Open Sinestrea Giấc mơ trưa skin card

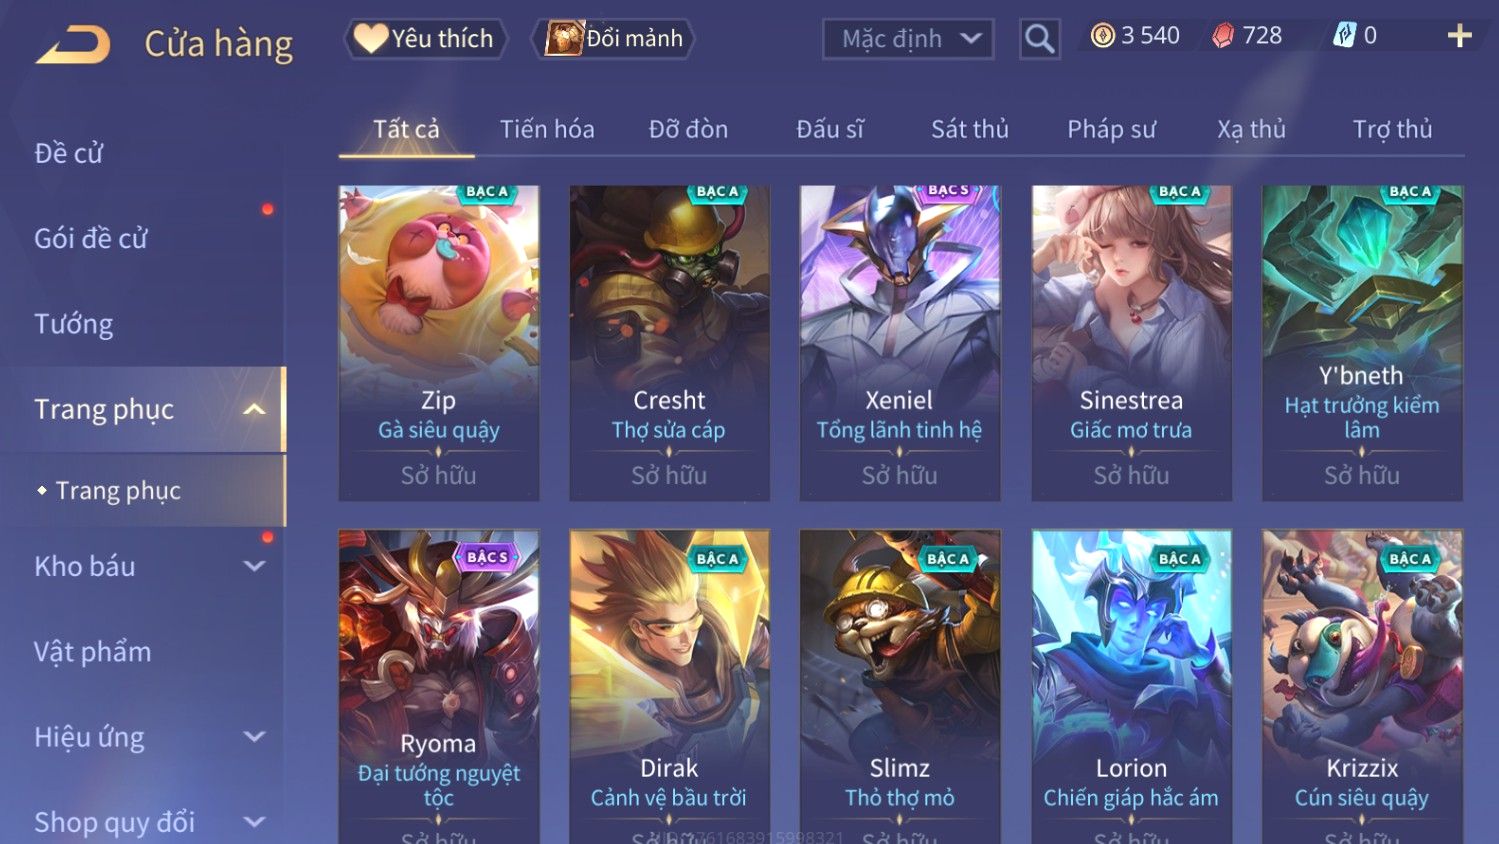click(x=1131, y=343)
